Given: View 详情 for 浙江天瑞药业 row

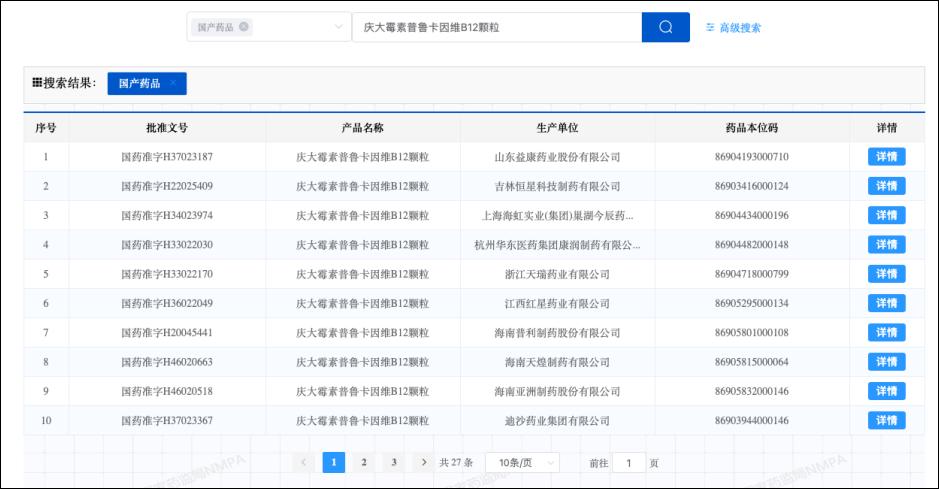Looking at the screenshot, I should [886, 274].
